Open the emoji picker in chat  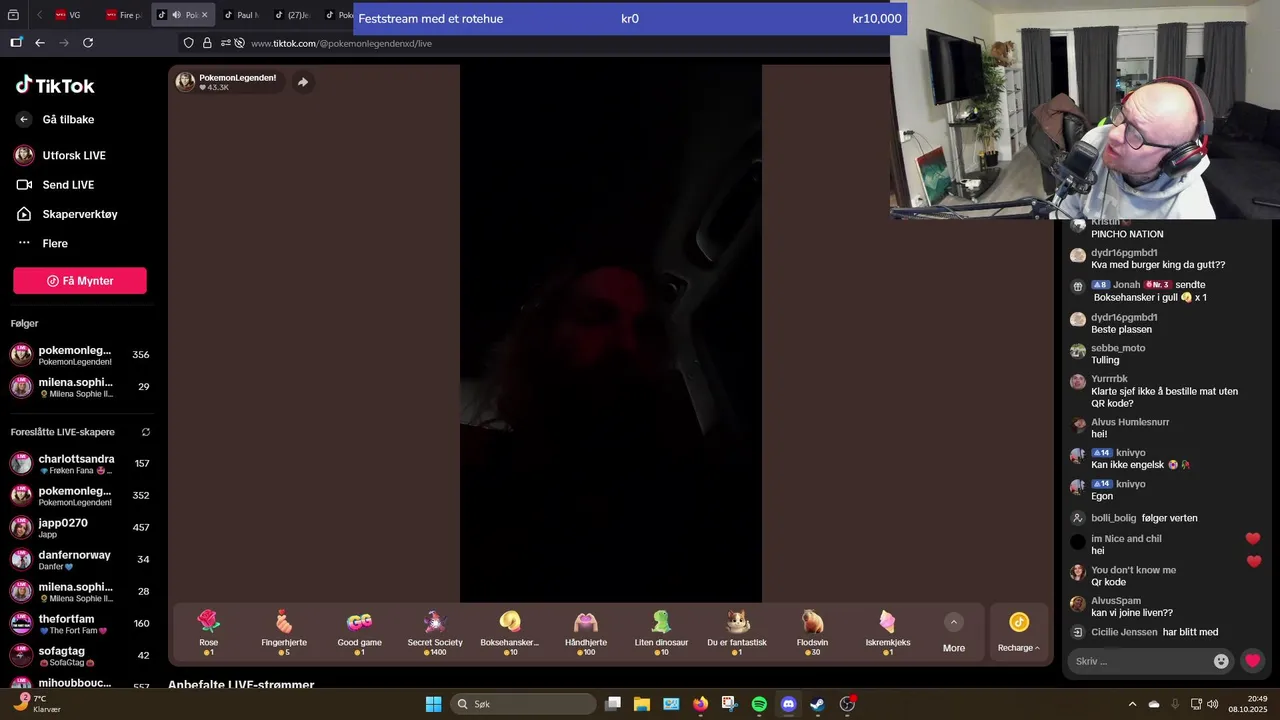point(1221,661)
